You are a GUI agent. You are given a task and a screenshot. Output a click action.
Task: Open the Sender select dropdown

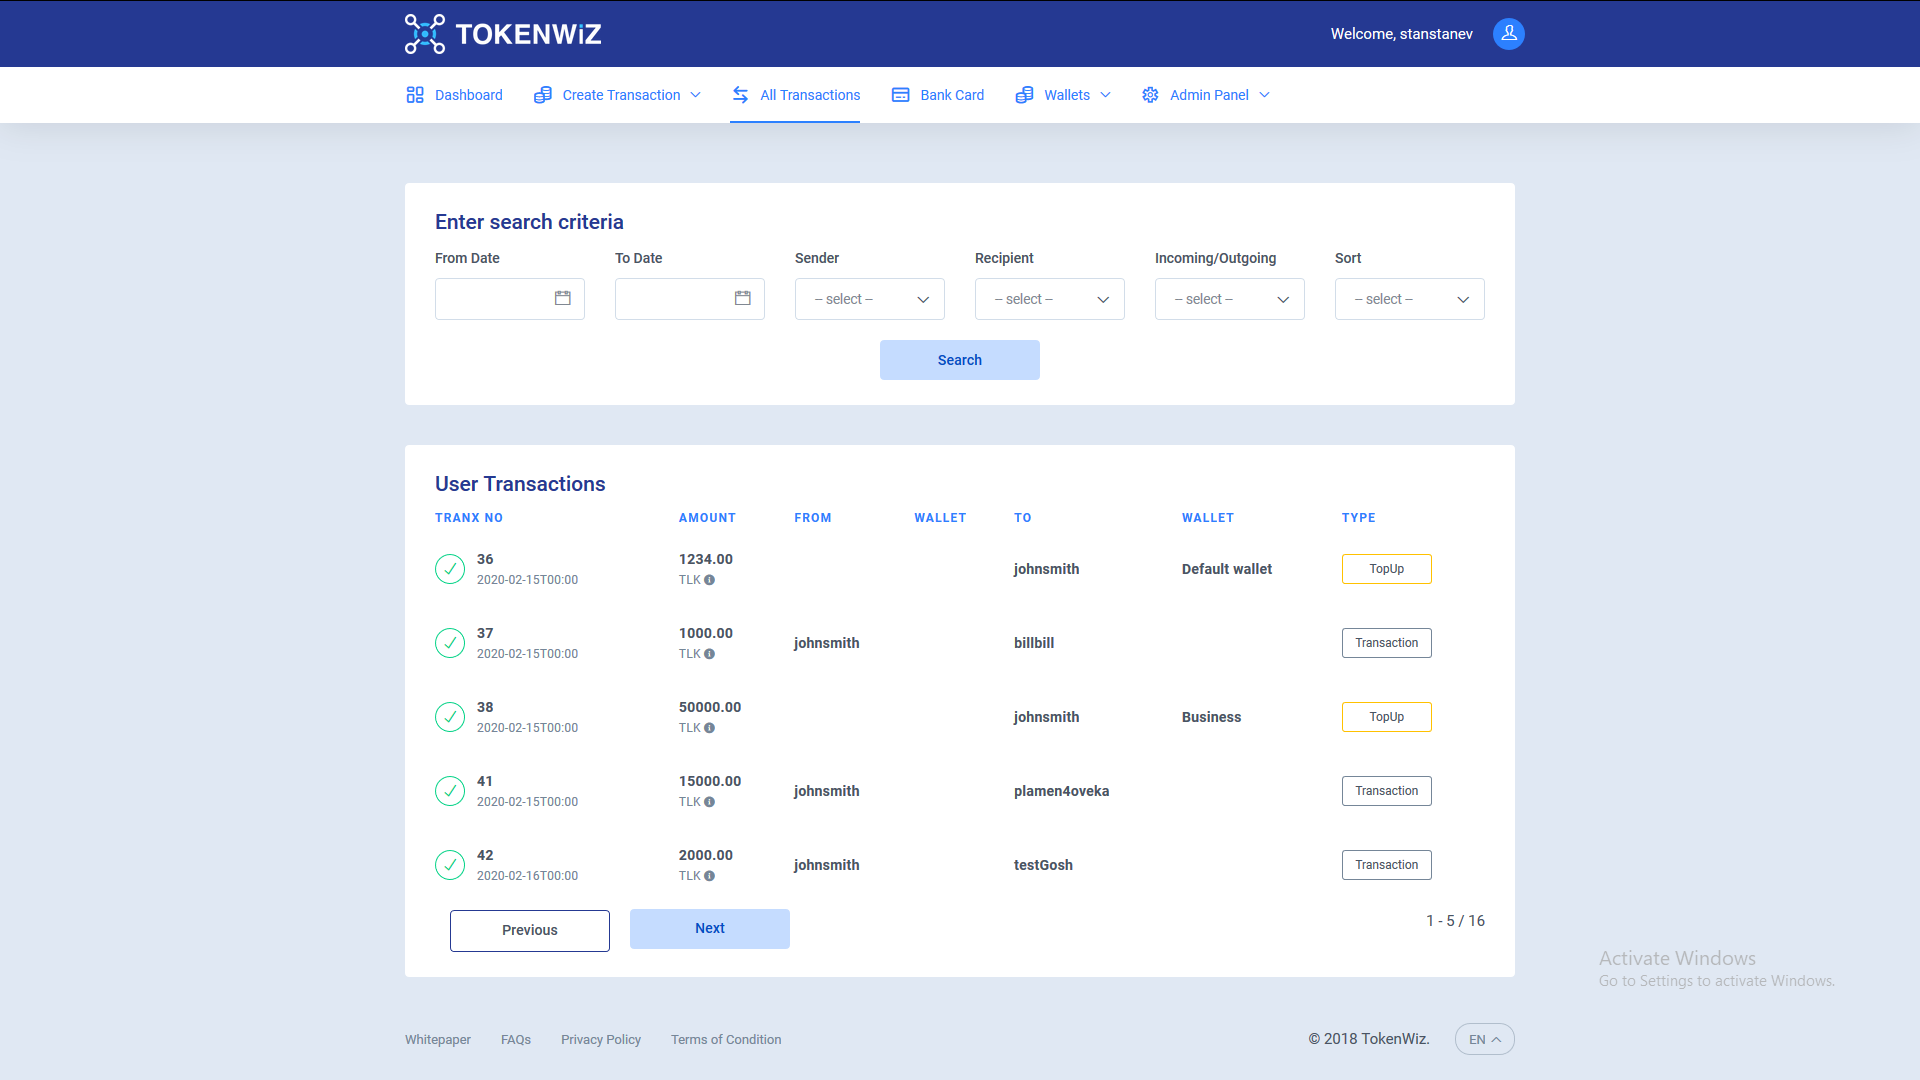tap(869, 298)
